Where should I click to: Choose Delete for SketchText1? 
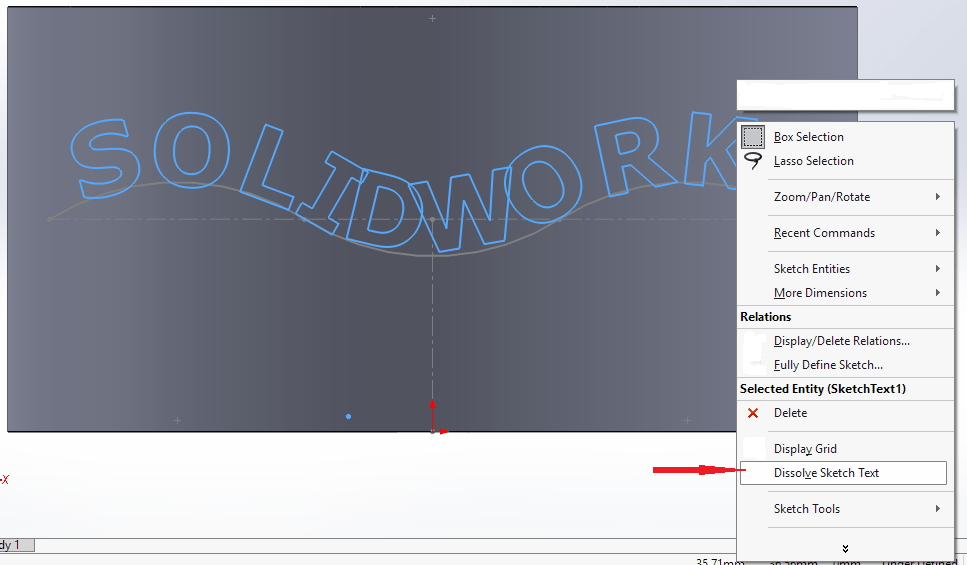coord(790,413)
